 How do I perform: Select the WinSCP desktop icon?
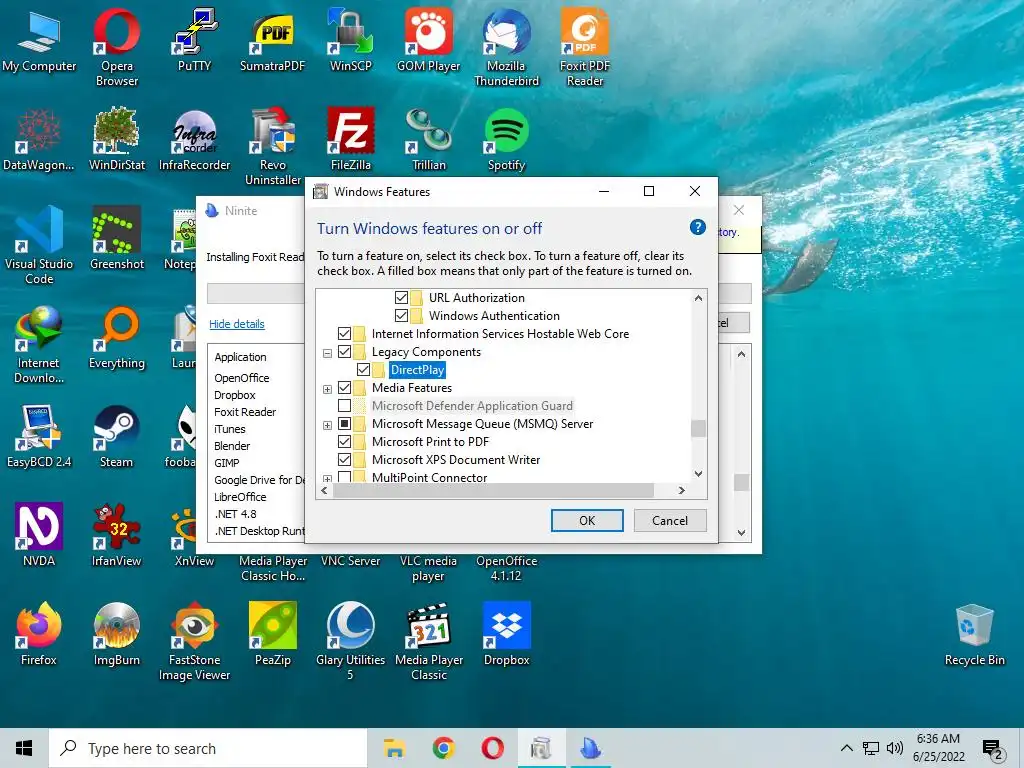(x=351, y=40)
